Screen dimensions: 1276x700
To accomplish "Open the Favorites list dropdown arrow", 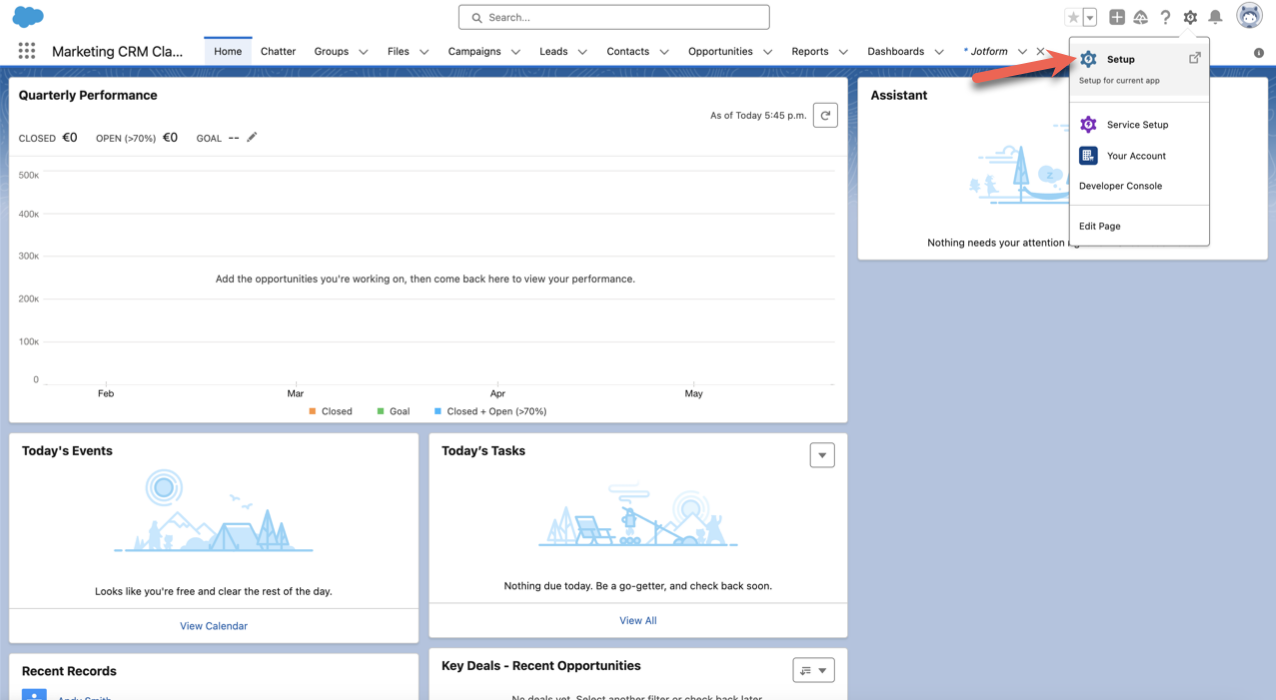I will (x=1090, y=17).
